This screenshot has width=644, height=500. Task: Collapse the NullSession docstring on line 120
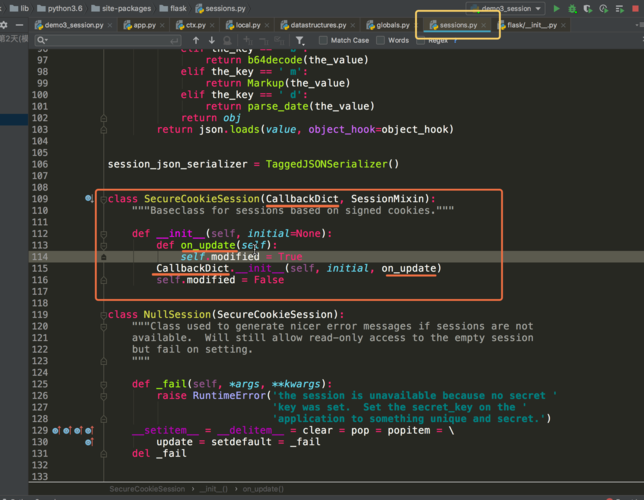(x=104, y=327)
